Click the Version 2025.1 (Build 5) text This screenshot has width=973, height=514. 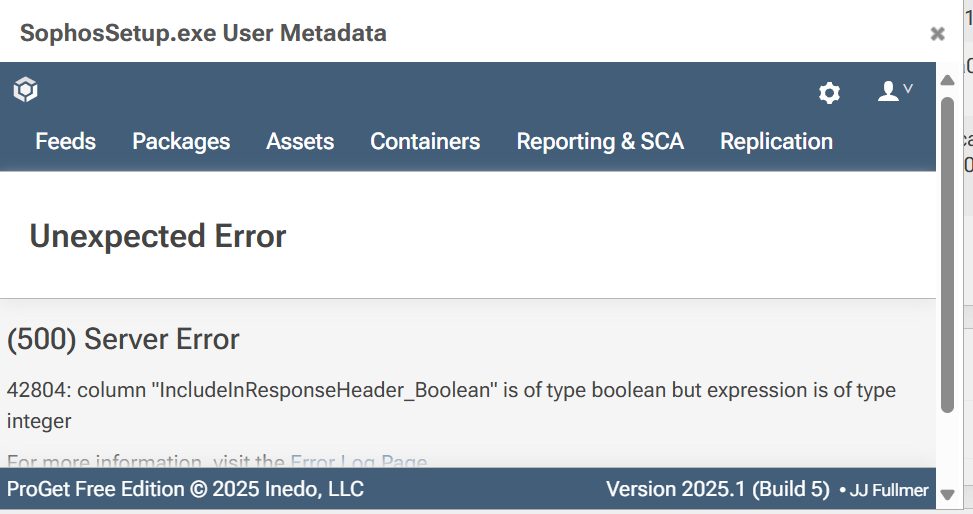tap(718, 489)
